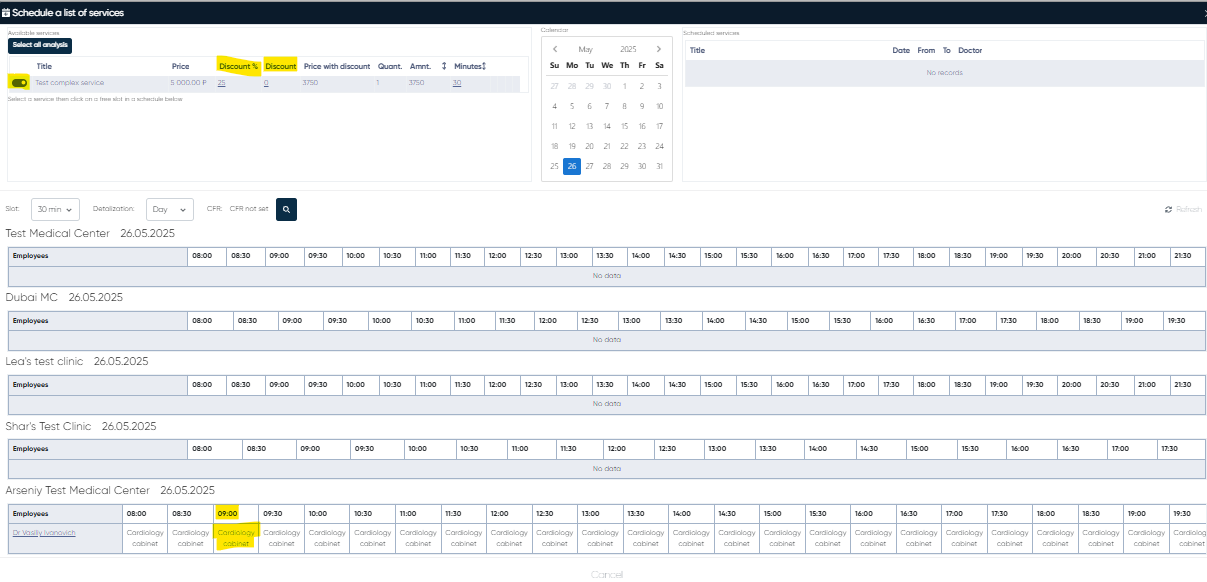Edit the Discount % value 25
This screenshot has width=1207, height=582.
pyautogui.click(x=221, y=83)
